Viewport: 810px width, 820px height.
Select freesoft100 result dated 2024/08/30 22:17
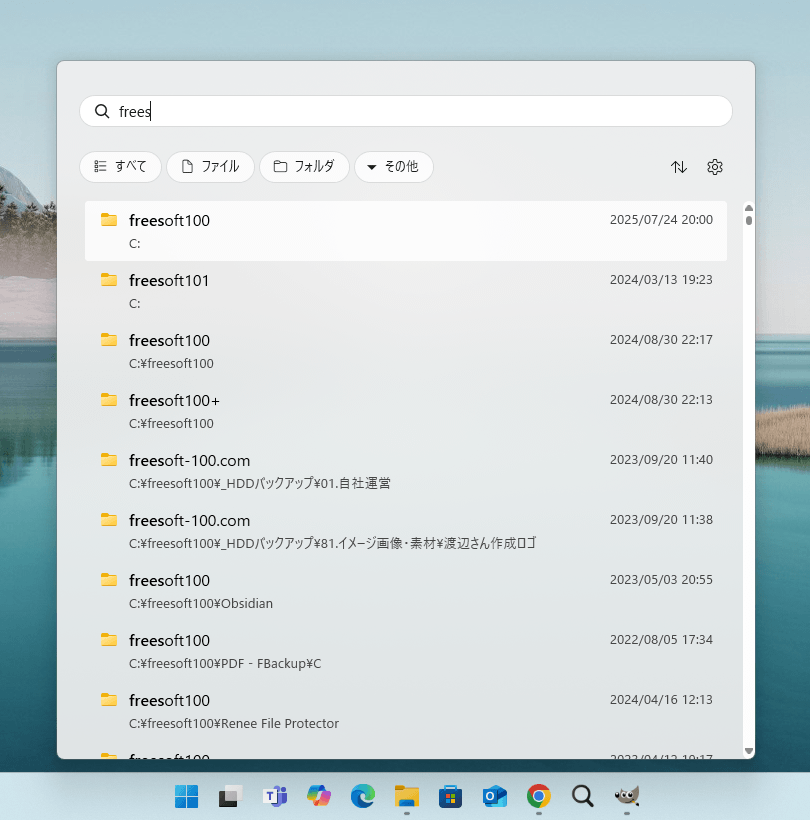[x=406, y=351]
